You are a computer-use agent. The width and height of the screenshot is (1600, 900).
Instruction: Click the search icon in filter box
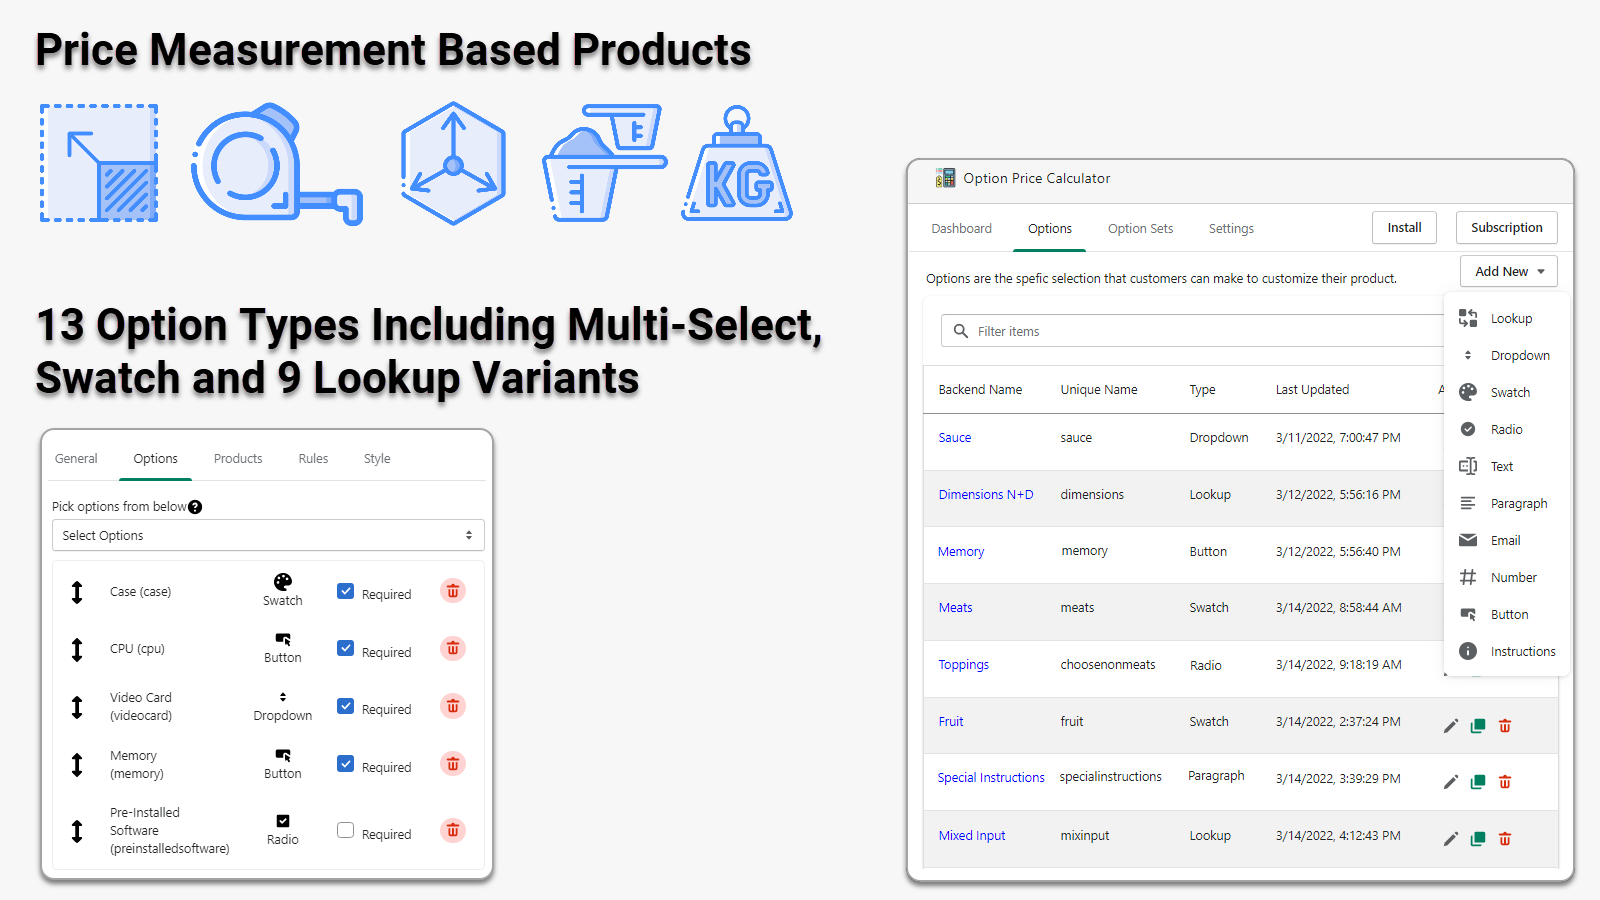(x=961, y=331)
